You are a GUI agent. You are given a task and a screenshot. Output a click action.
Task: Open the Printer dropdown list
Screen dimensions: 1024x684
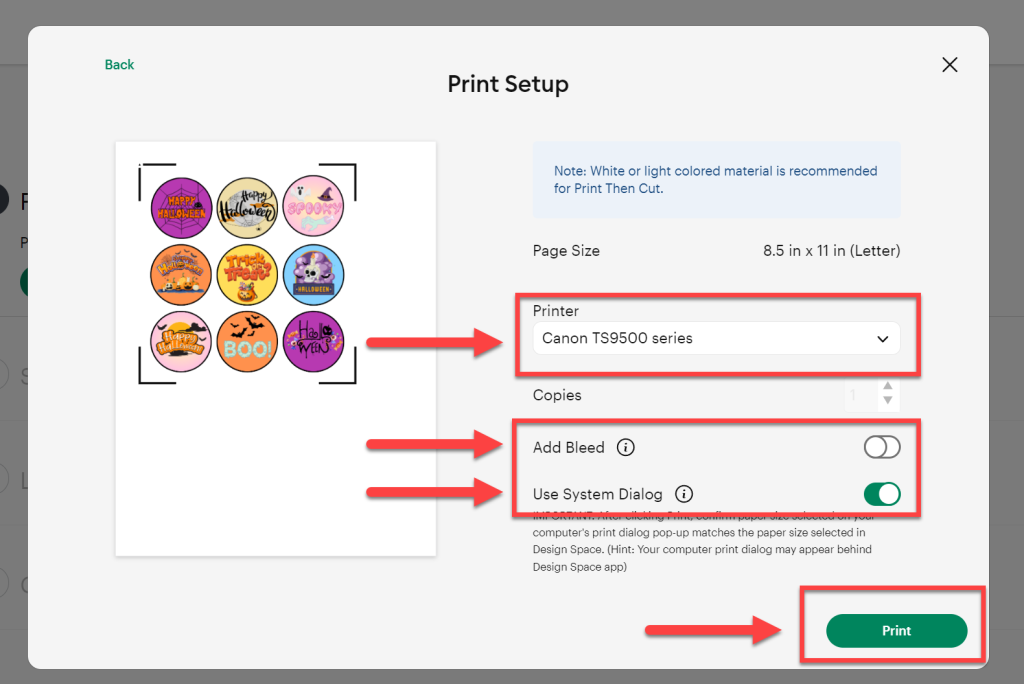pos(716,338)
